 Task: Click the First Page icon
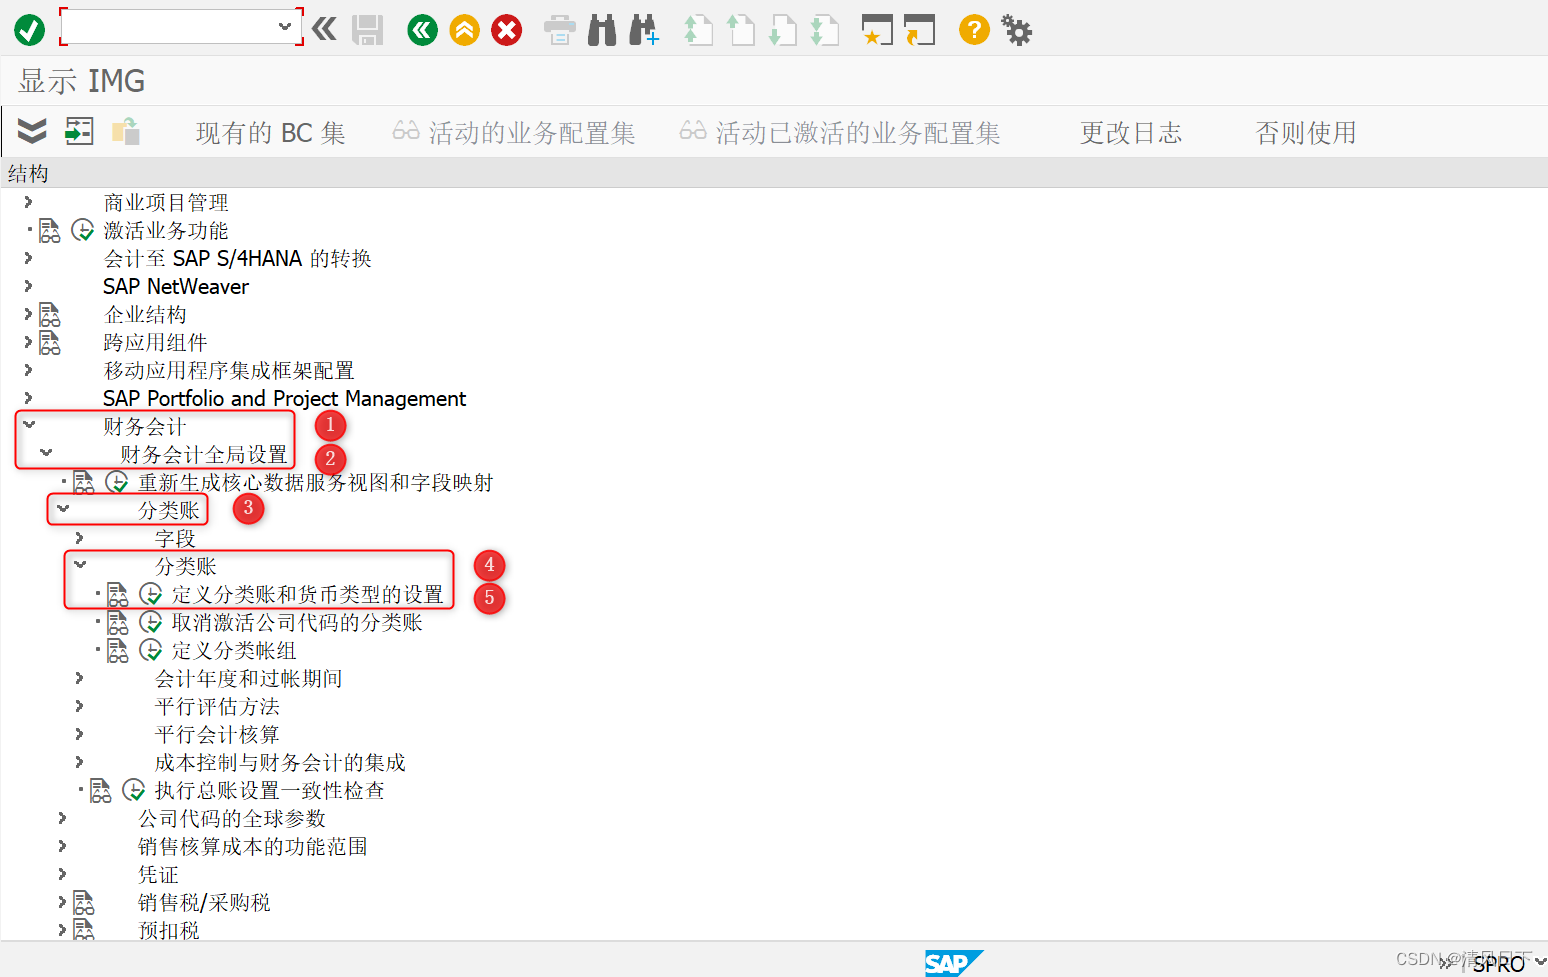[x=698, y=30]
